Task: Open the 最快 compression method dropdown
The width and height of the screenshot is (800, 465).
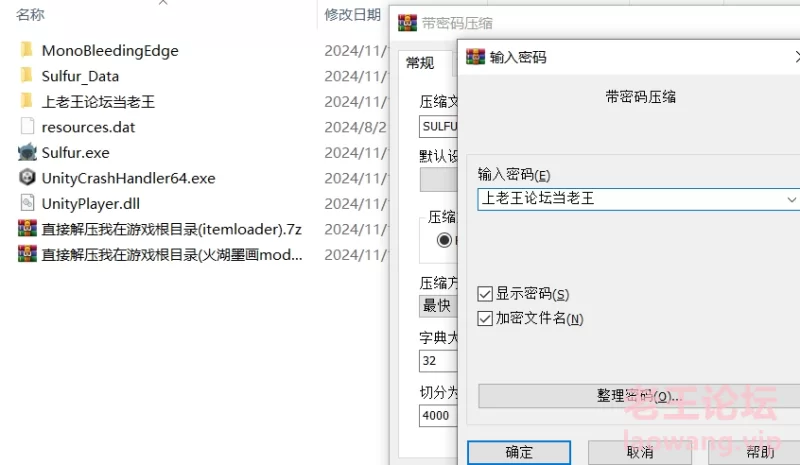Action: 438,306
